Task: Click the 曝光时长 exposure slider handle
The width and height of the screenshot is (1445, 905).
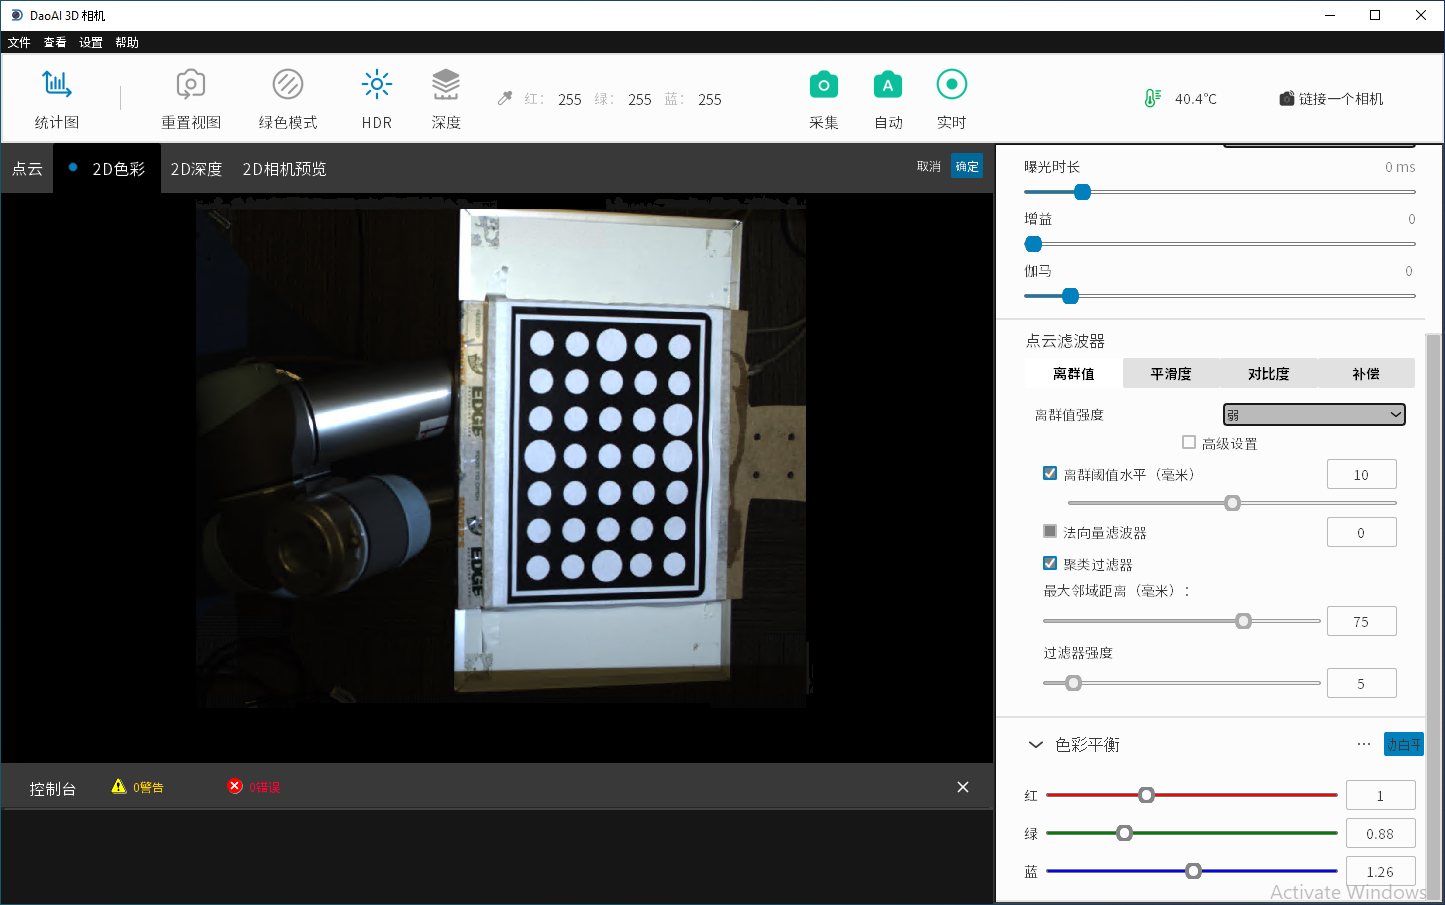Action: pyautogui.click(x=1082, y=192)
